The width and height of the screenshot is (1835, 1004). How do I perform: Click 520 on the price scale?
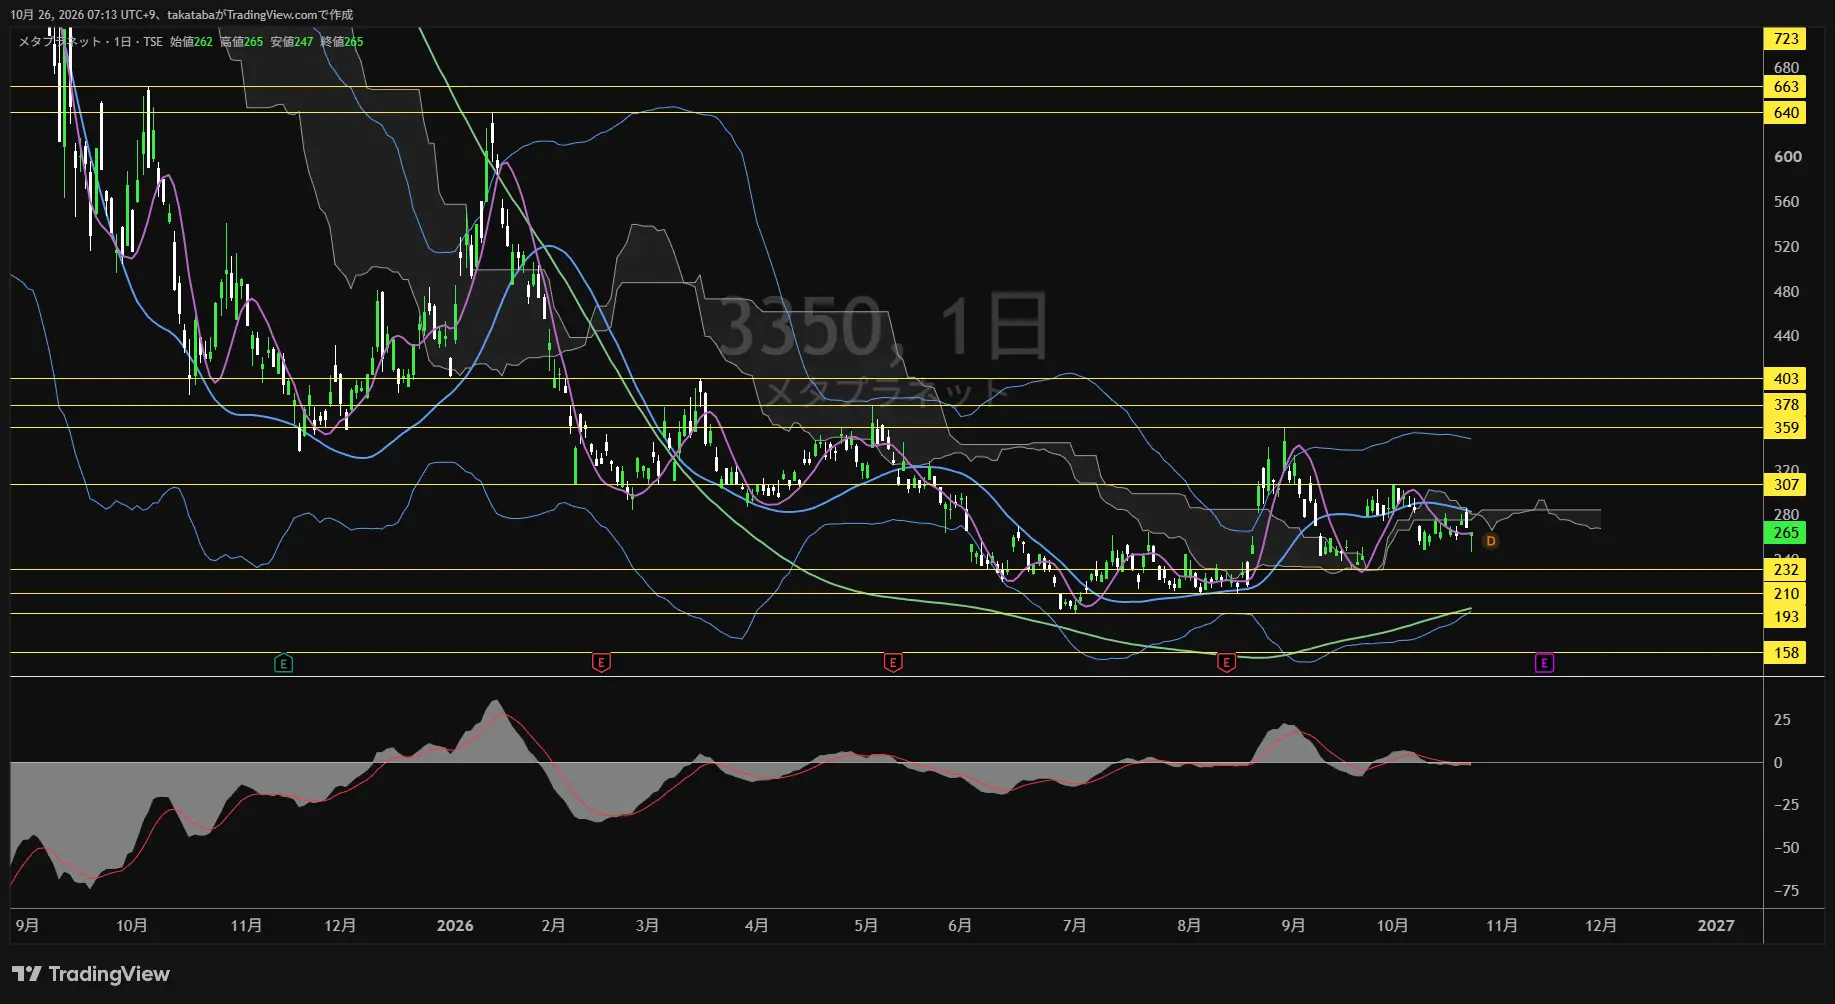pos(1786,247)
